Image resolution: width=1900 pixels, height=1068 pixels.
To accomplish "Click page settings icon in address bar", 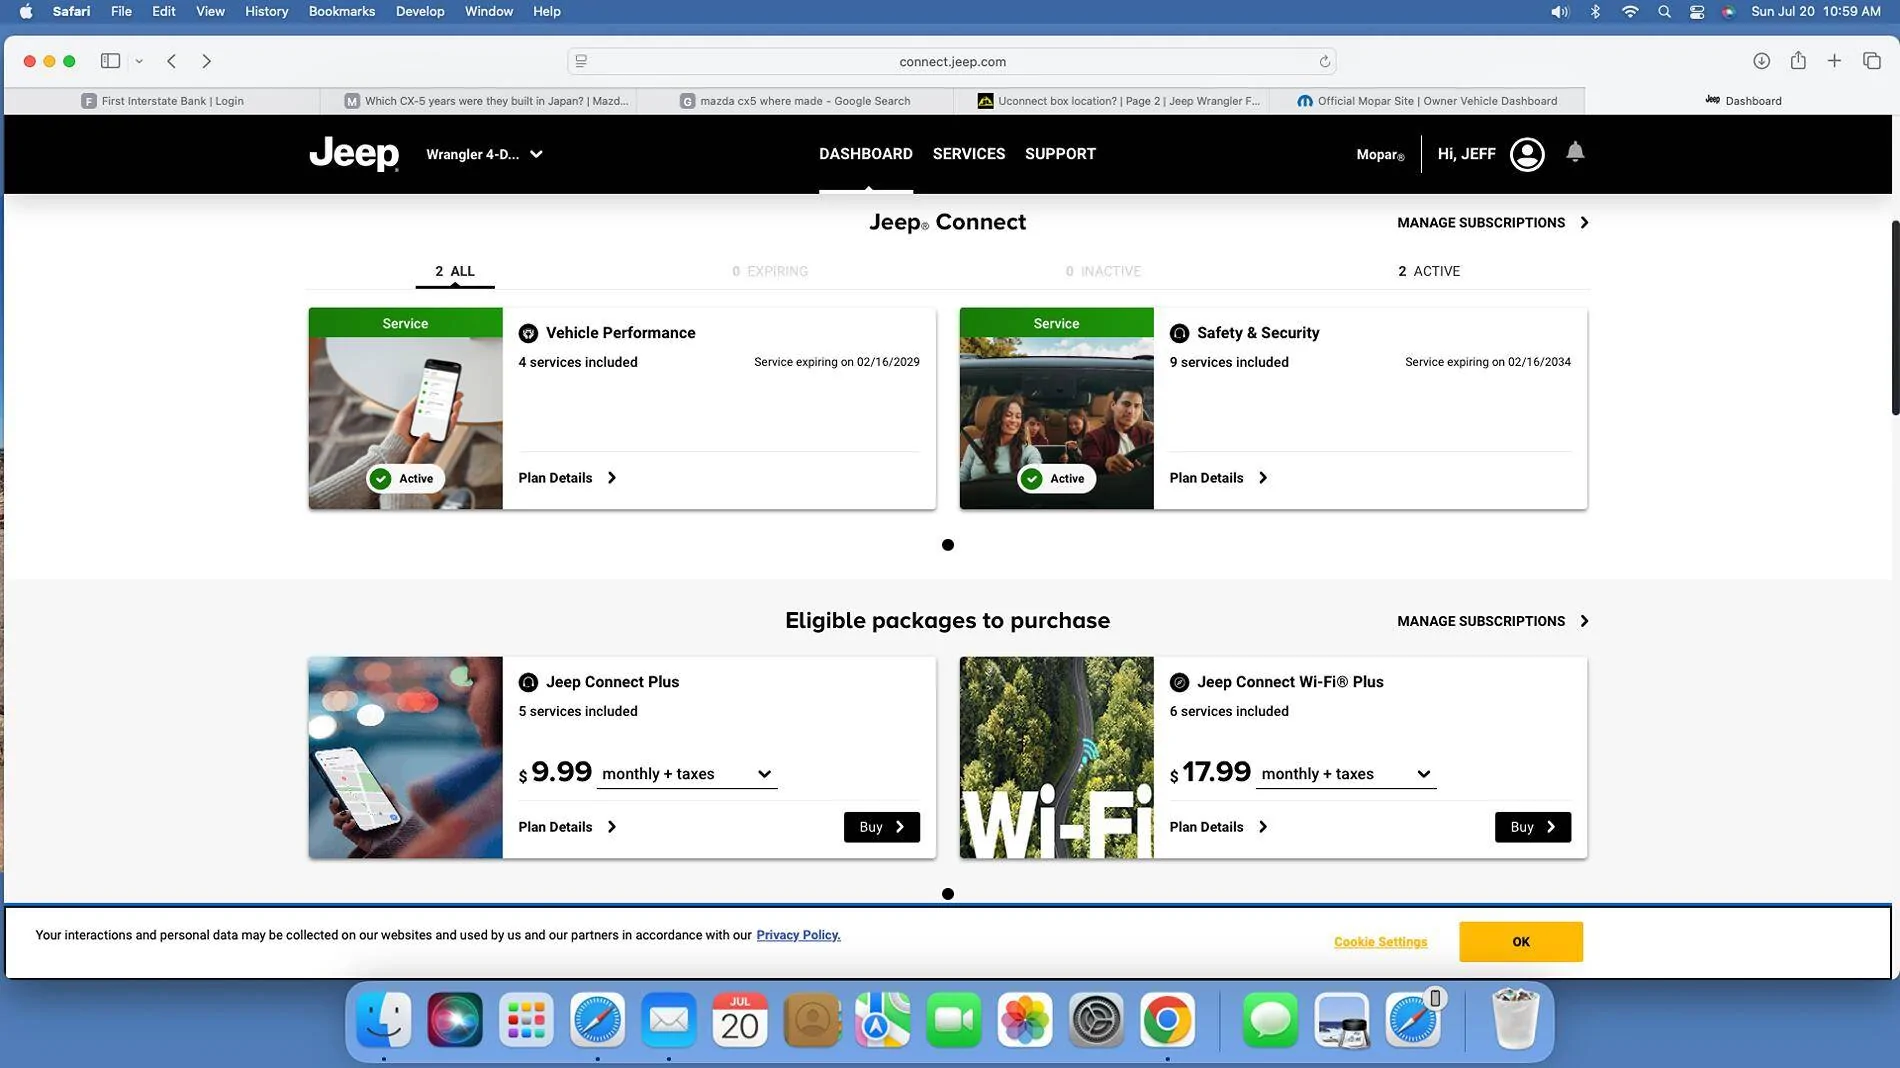I will (x=581, y=61).
